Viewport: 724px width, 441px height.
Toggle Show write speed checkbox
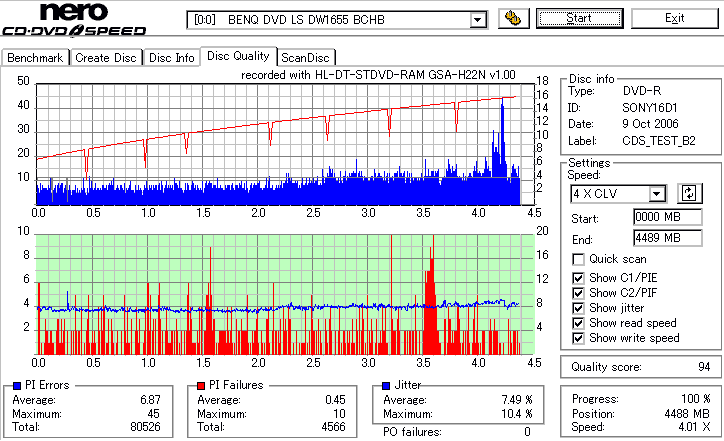pyautogui.click(x=578, y=338)
